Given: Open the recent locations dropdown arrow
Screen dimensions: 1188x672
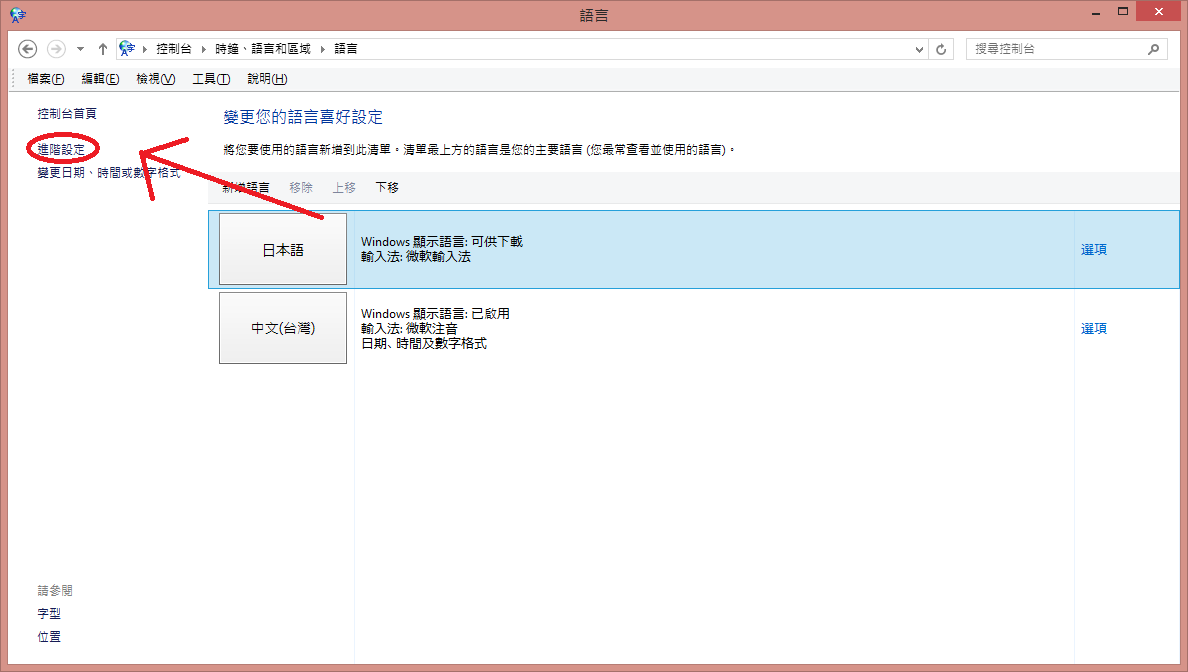Looking at the screenshot, I should click(x=80, y=49).
